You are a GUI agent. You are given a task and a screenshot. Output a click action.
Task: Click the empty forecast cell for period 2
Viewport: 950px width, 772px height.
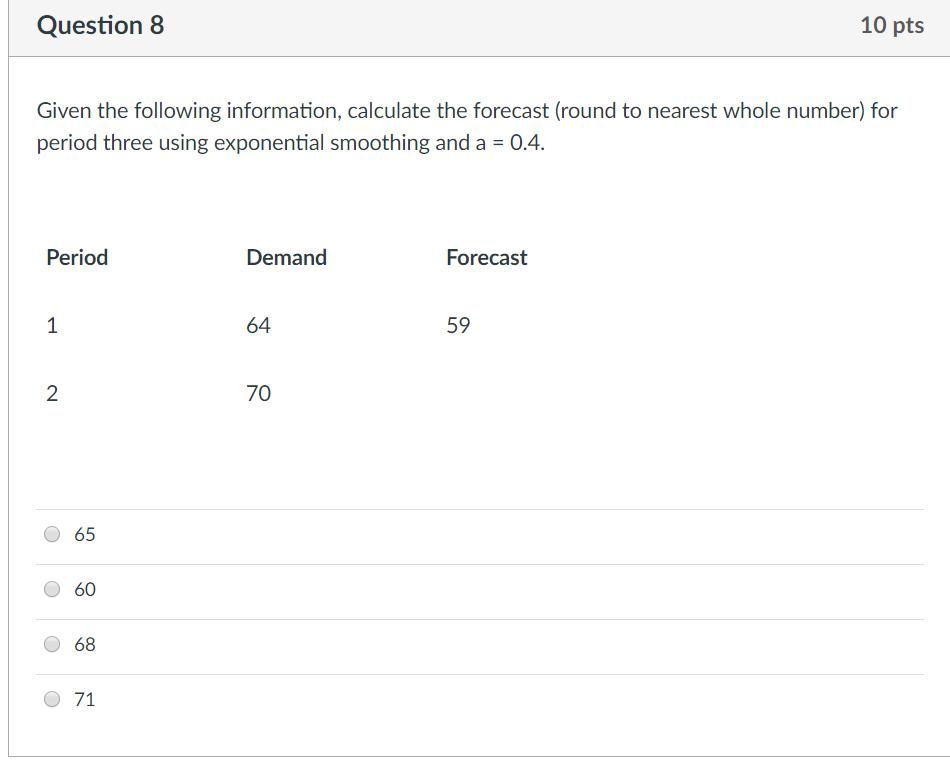click(486, 394)
